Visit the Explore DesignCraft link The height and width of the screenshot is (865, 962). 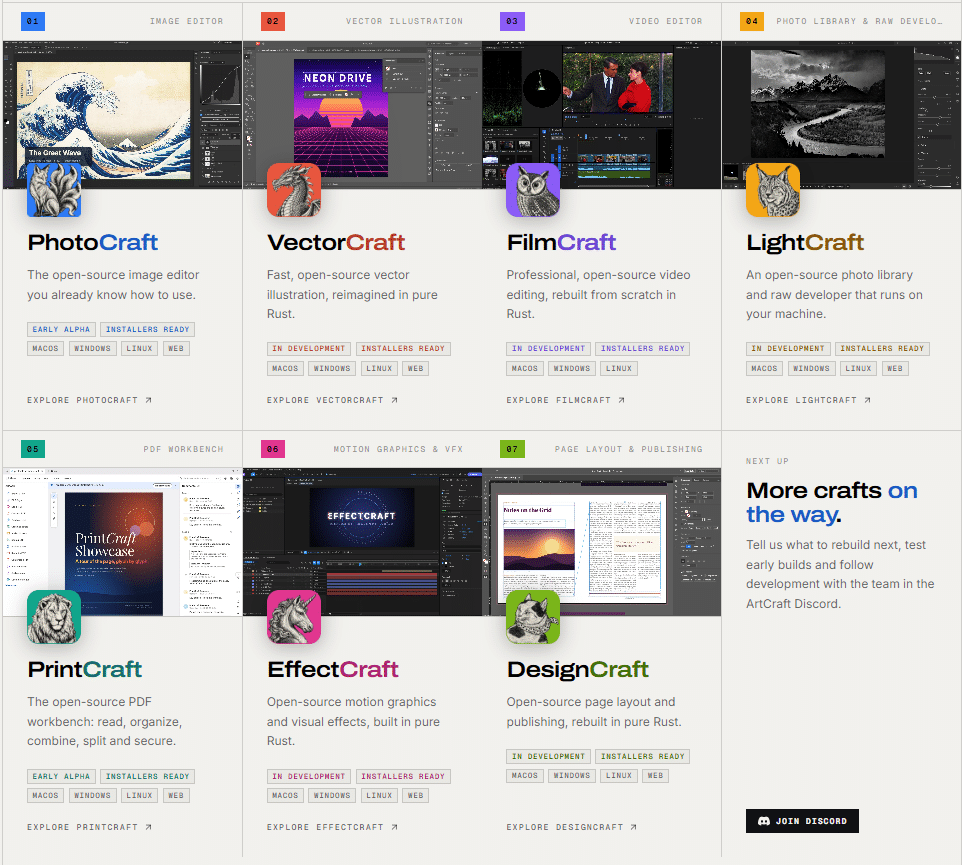click(x=572, y=827)
